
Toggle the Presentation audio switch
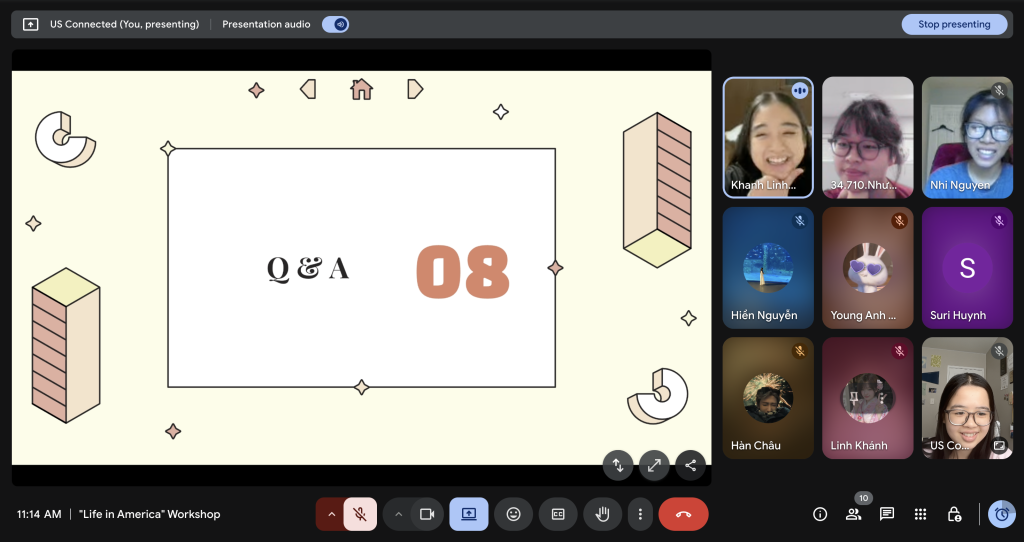(x=335, y=24)
